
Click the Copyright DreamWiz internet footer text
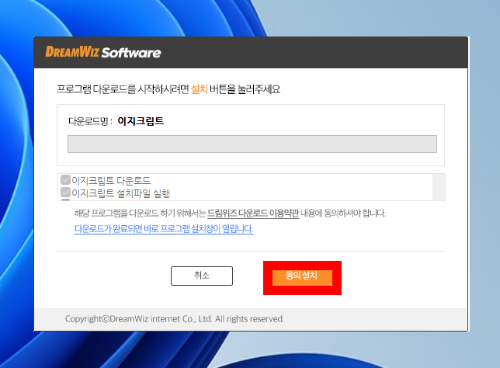point(174,319)
